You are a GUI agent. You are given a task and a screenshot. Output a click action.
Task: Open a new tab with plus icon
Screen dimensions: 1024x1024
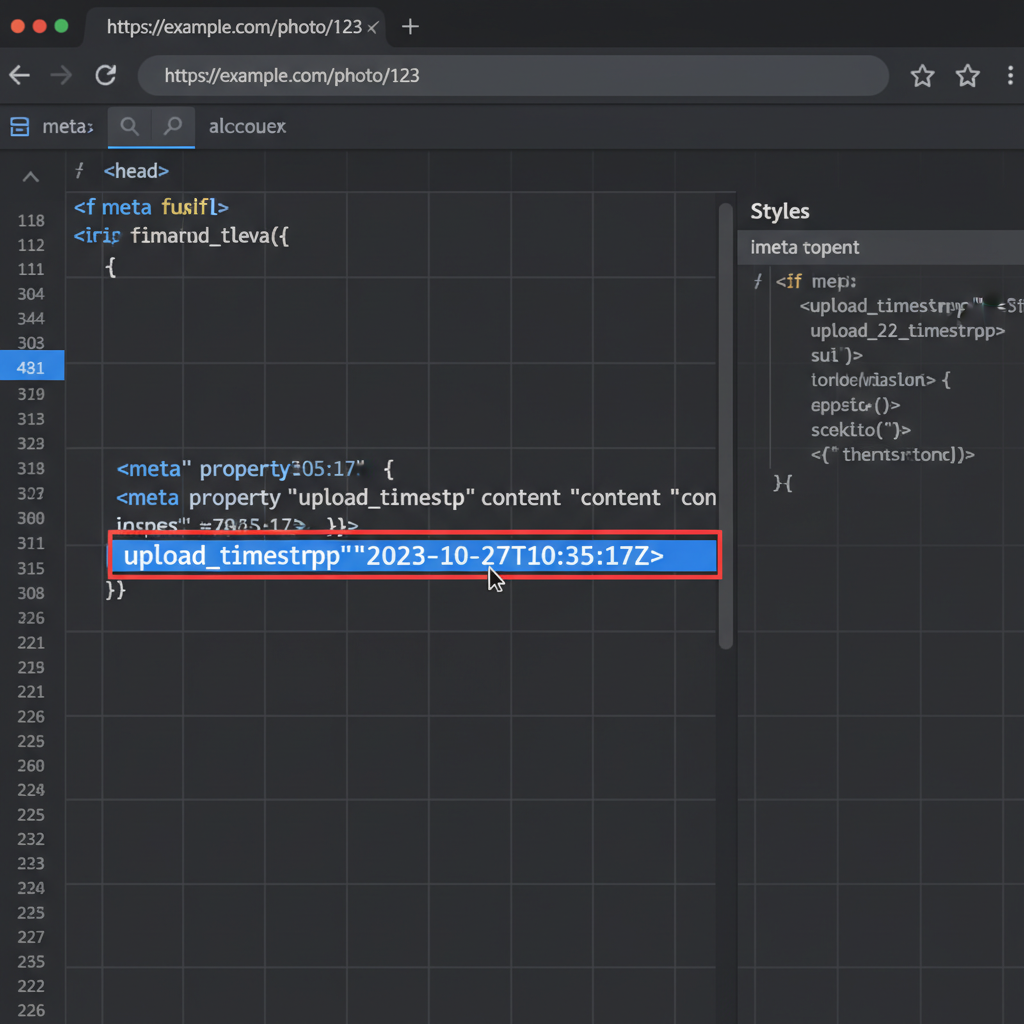(410, 27)
